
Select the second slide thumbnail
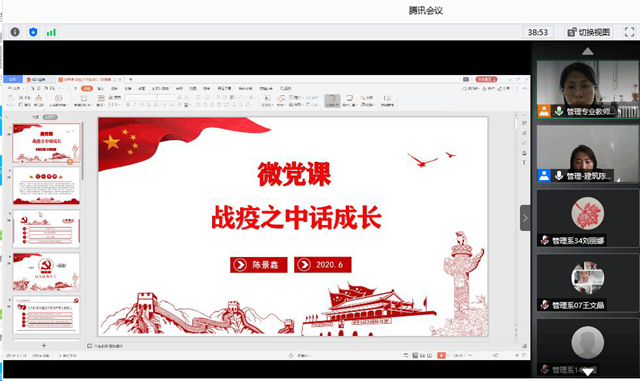click(46, 186)
